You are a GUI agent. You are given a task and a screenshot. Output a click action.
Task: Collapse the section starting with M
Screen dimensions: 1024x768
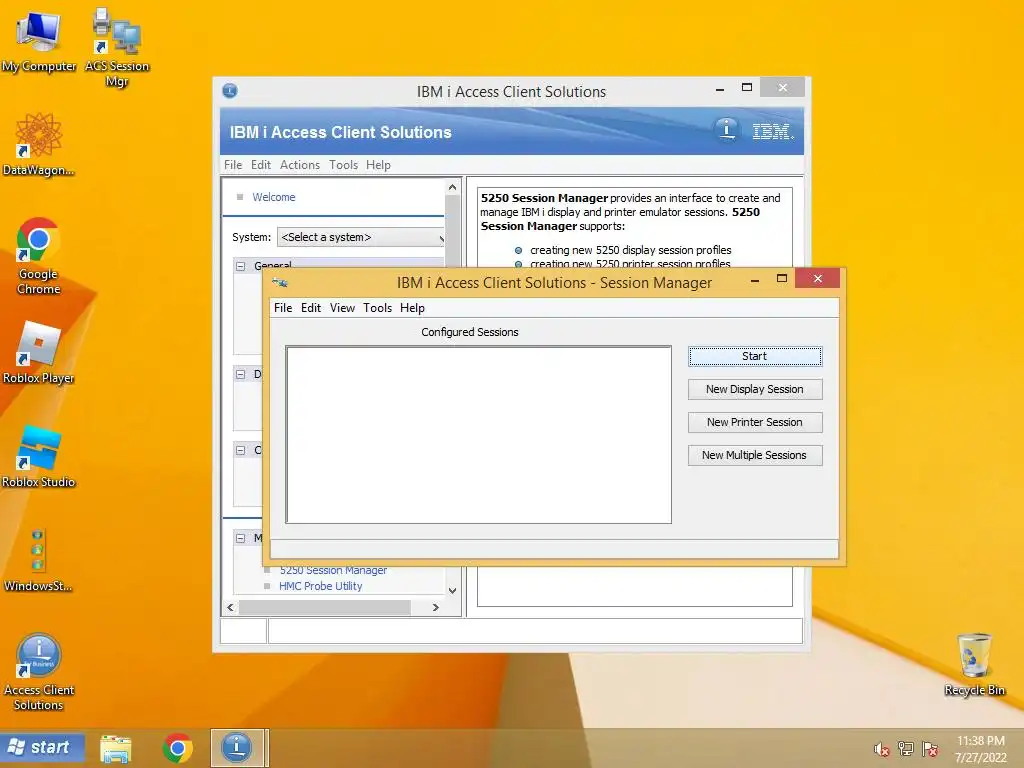click(241, 538)
